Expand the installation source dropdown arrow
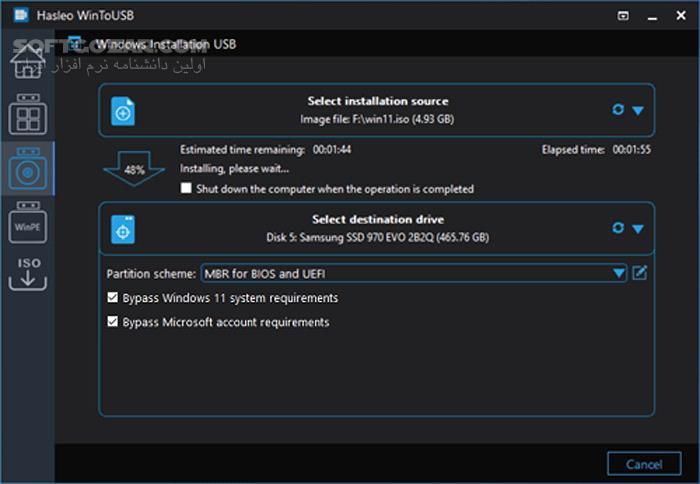 click(638, 110)
